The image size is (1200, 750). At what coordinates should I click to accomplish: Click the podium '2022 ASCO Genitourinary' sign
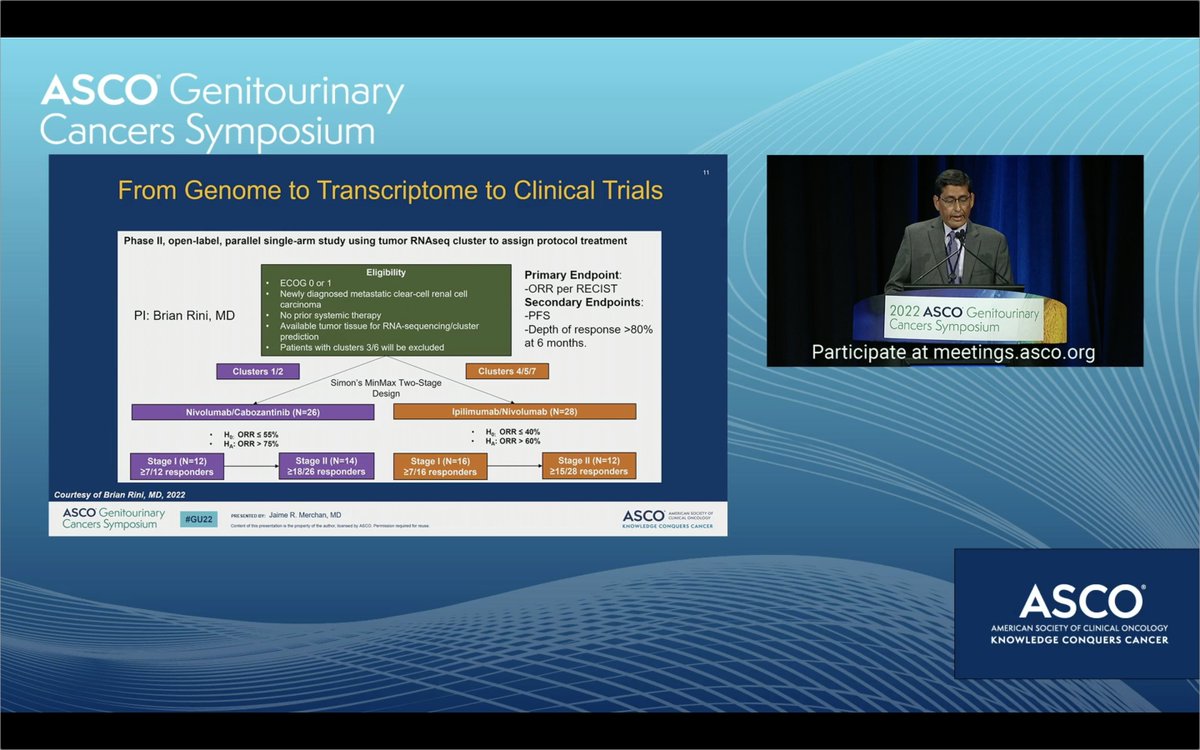(964, 320)
